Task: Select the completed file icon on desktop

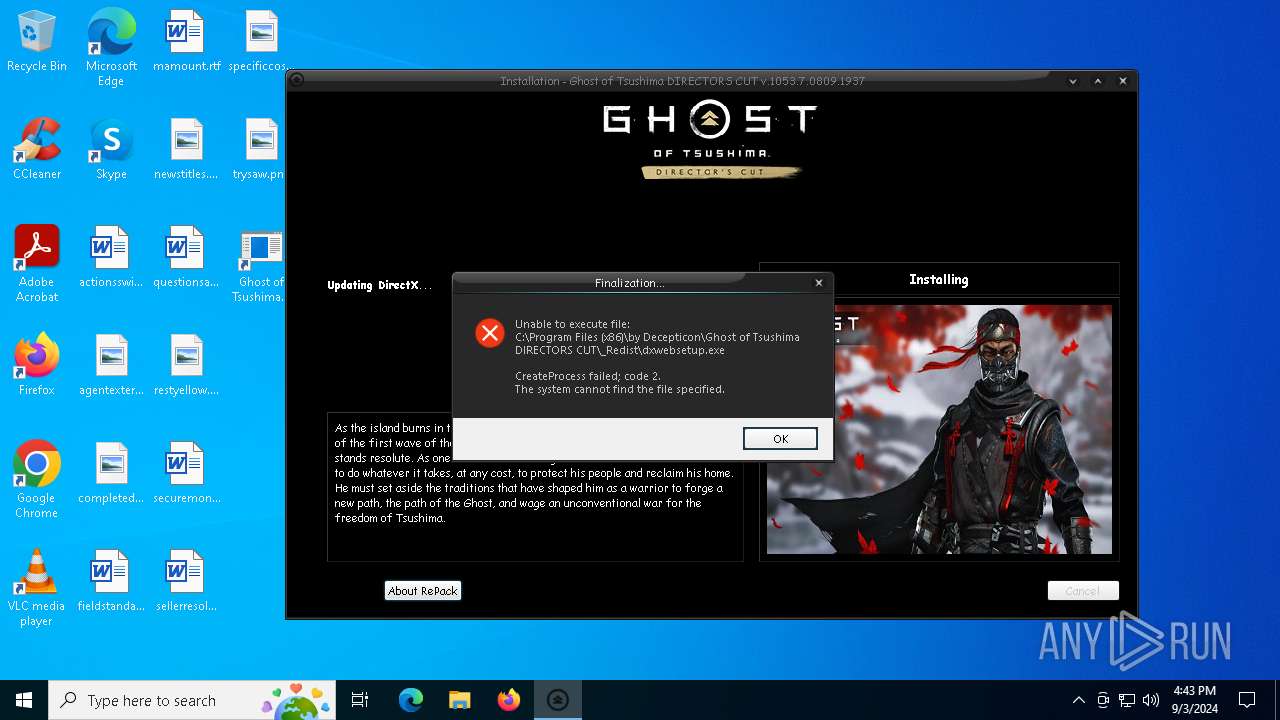Action: pyautogui.click(x=111, y=474)
